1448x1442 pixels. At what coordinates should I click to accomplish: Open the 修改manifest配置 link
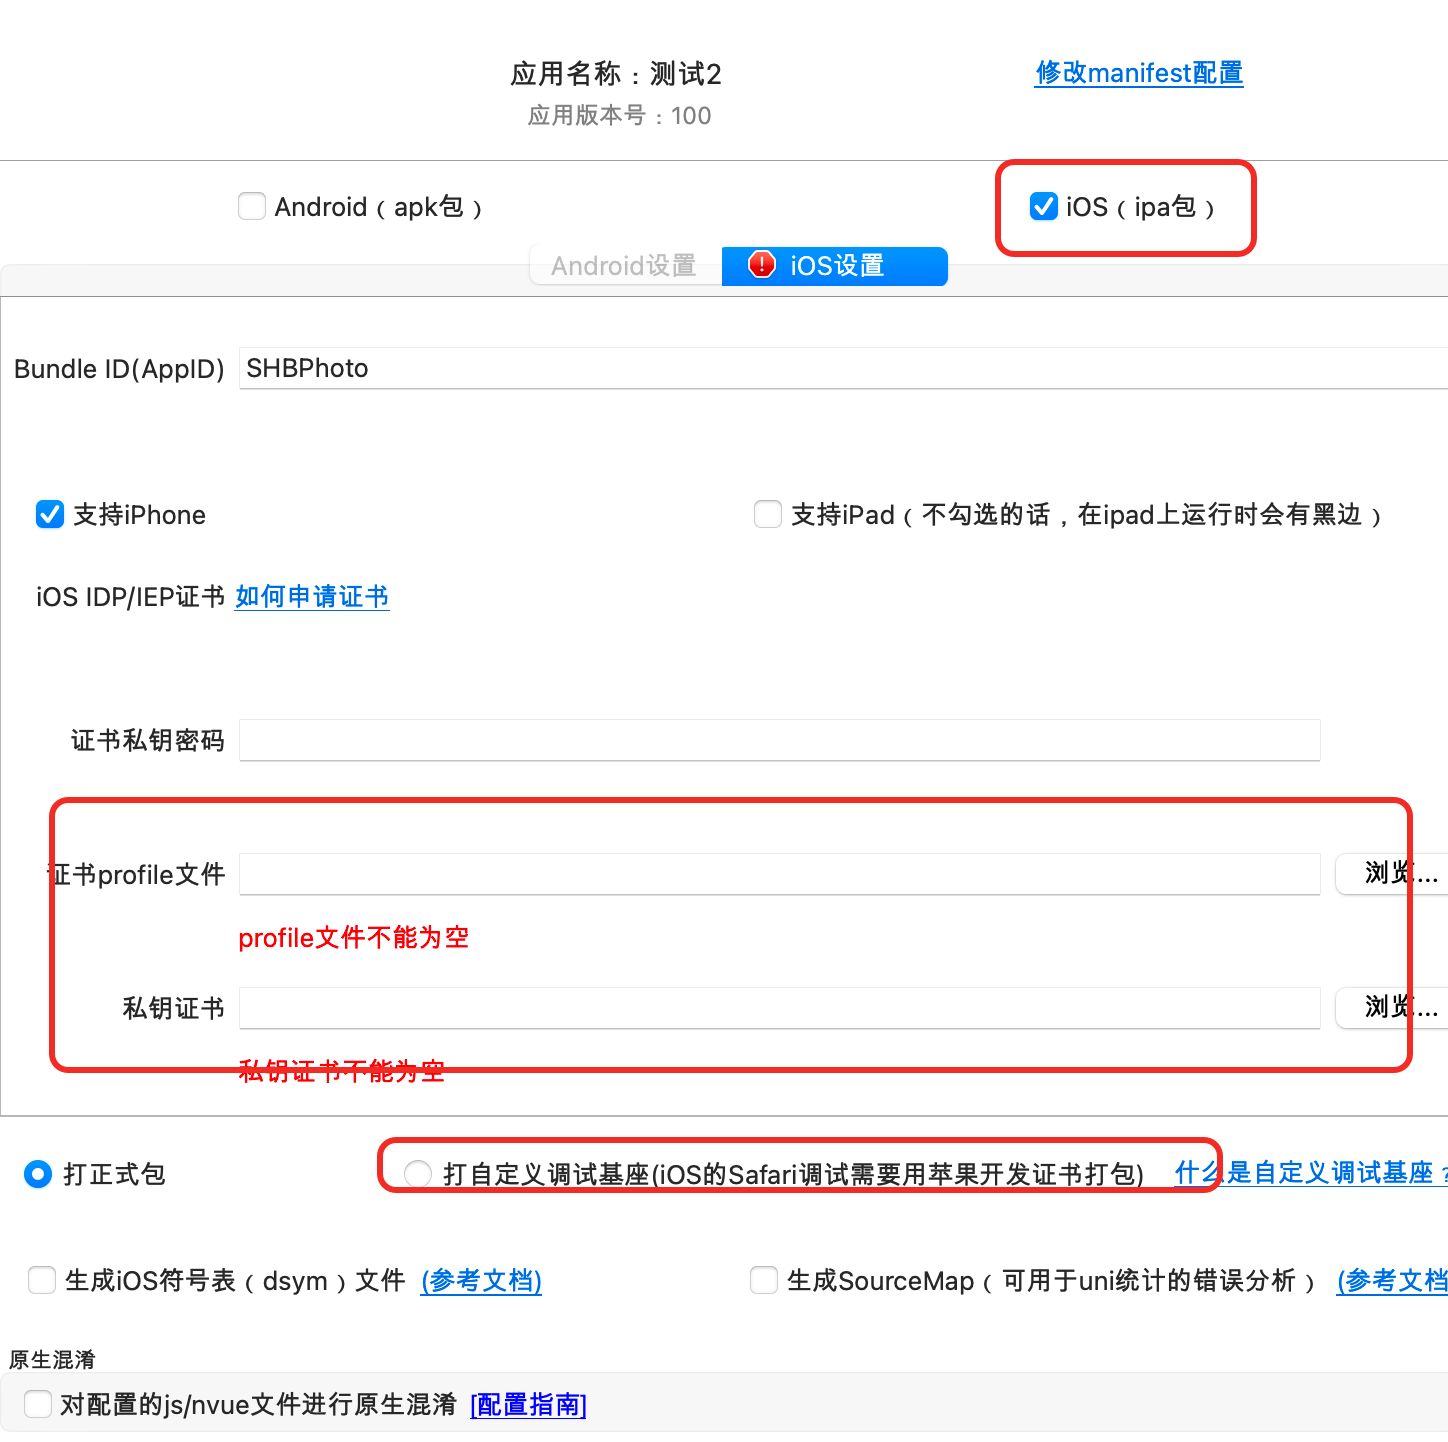click(1139, 73)
